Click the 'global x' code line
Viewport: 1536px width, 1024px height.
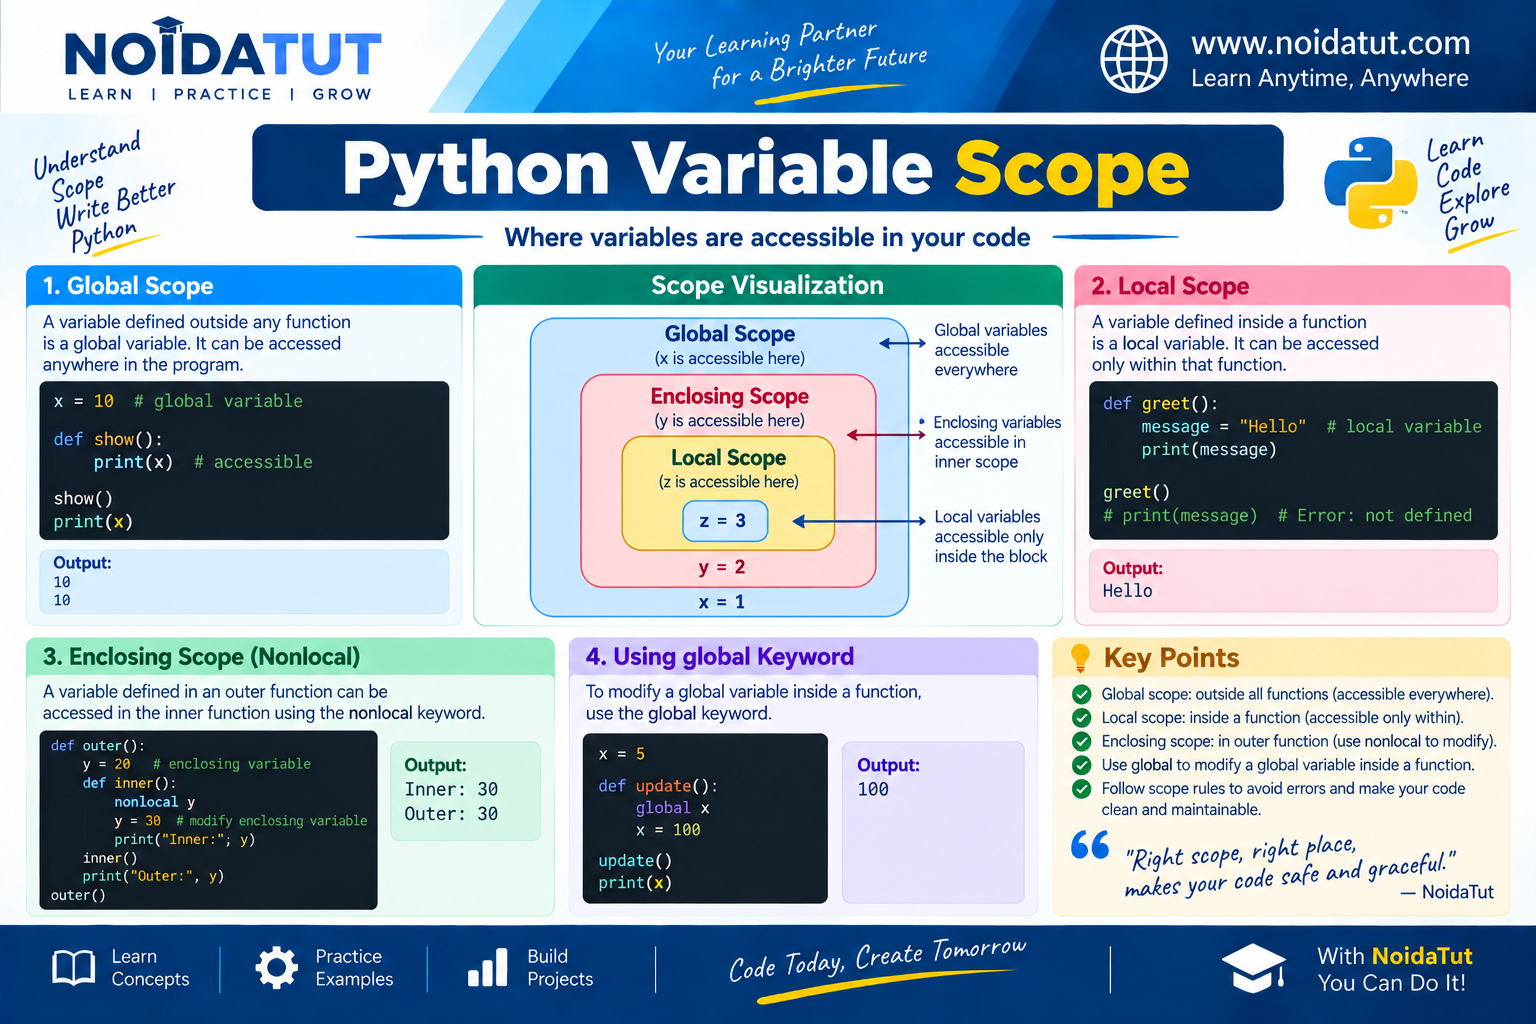tap(672, 808)
